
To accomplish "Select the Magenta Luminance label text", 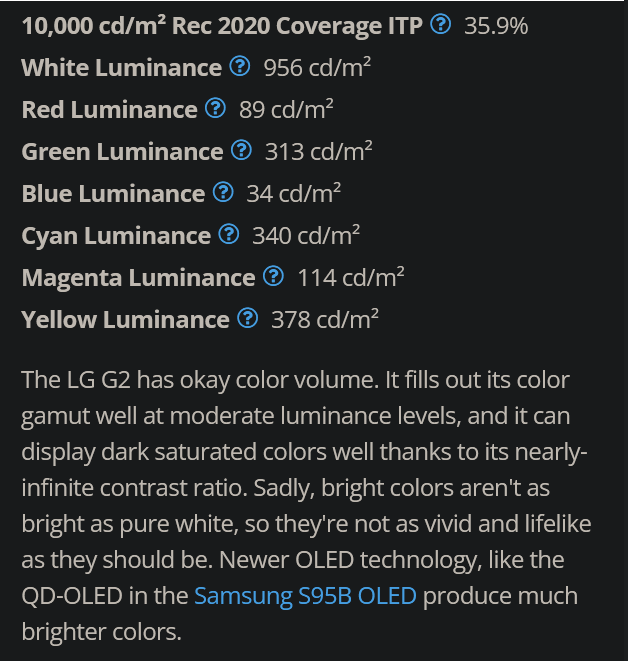I will 138,277.
